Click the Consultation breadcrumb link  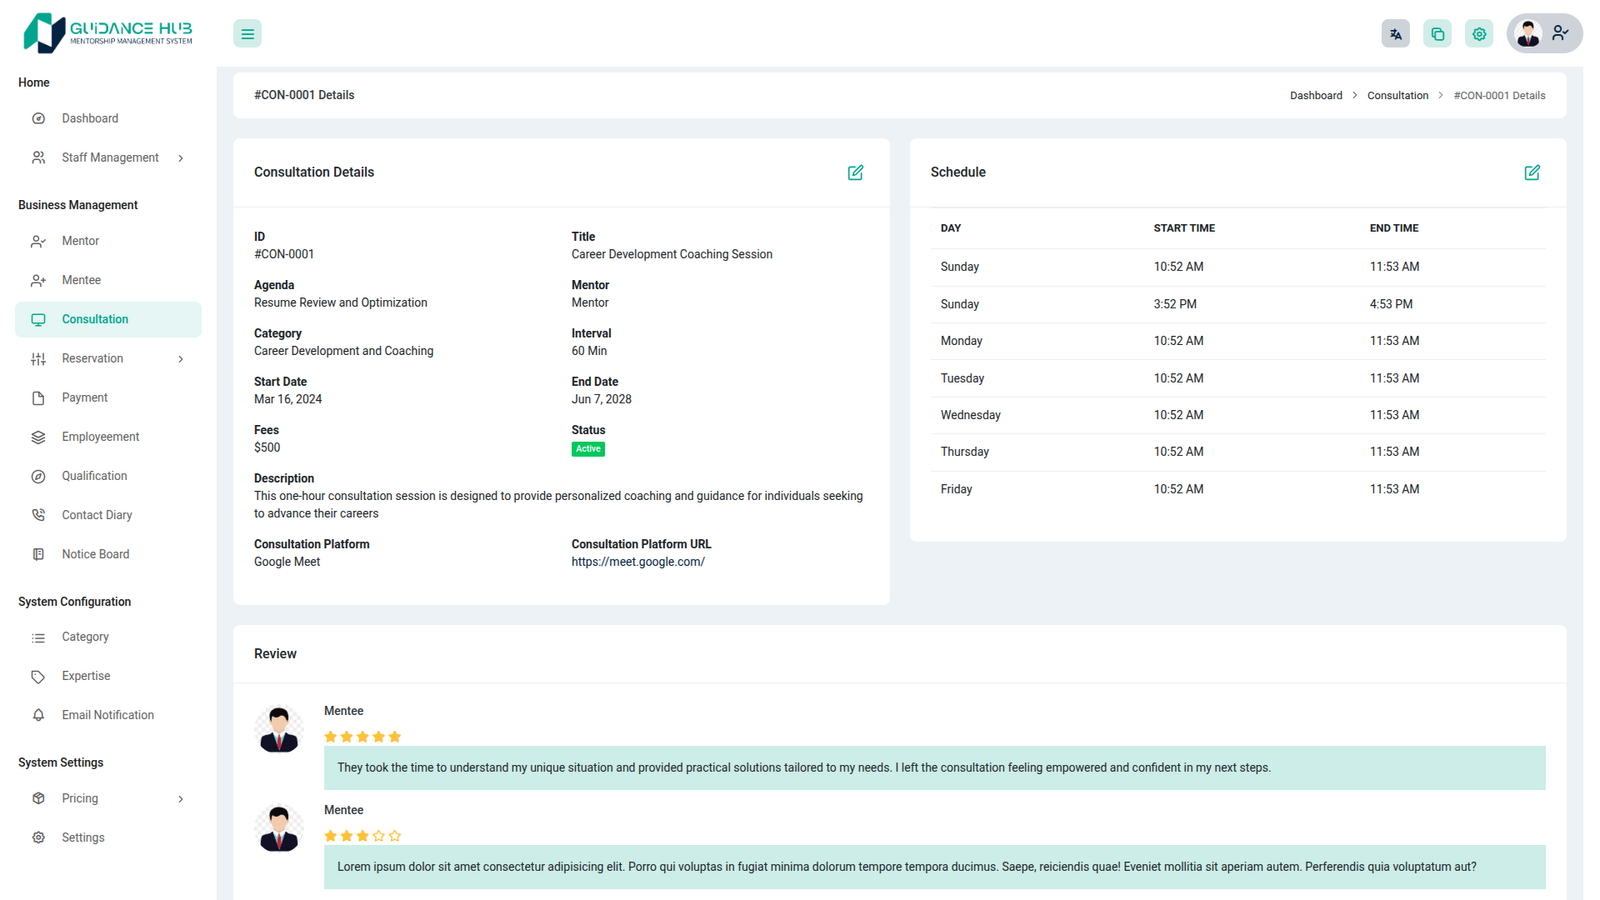point(1397,96)
